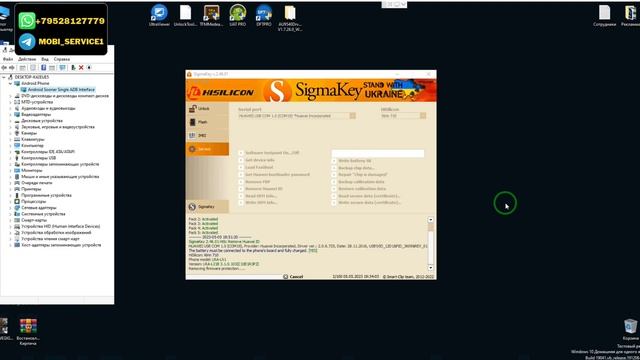
Task: Open the Справка menu in Device Manager
Action: pos(62,59)
